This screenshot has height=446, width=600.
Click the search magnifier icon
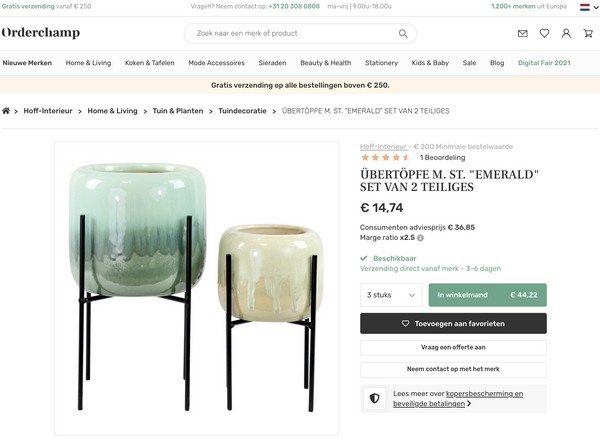(403, 33)
